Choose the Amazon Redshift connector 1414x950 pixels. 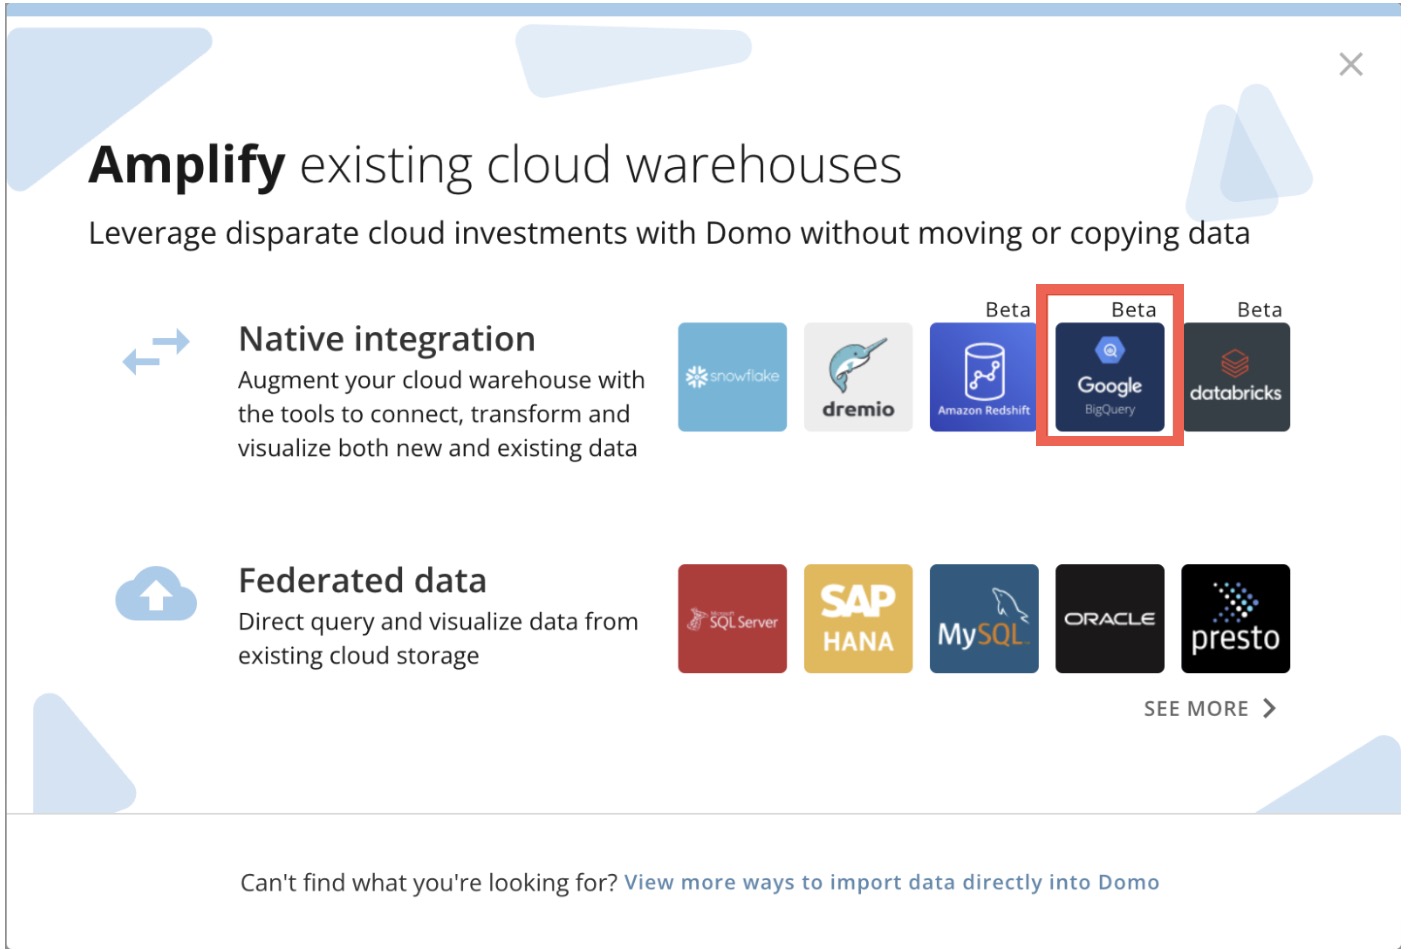coord(984,376)
